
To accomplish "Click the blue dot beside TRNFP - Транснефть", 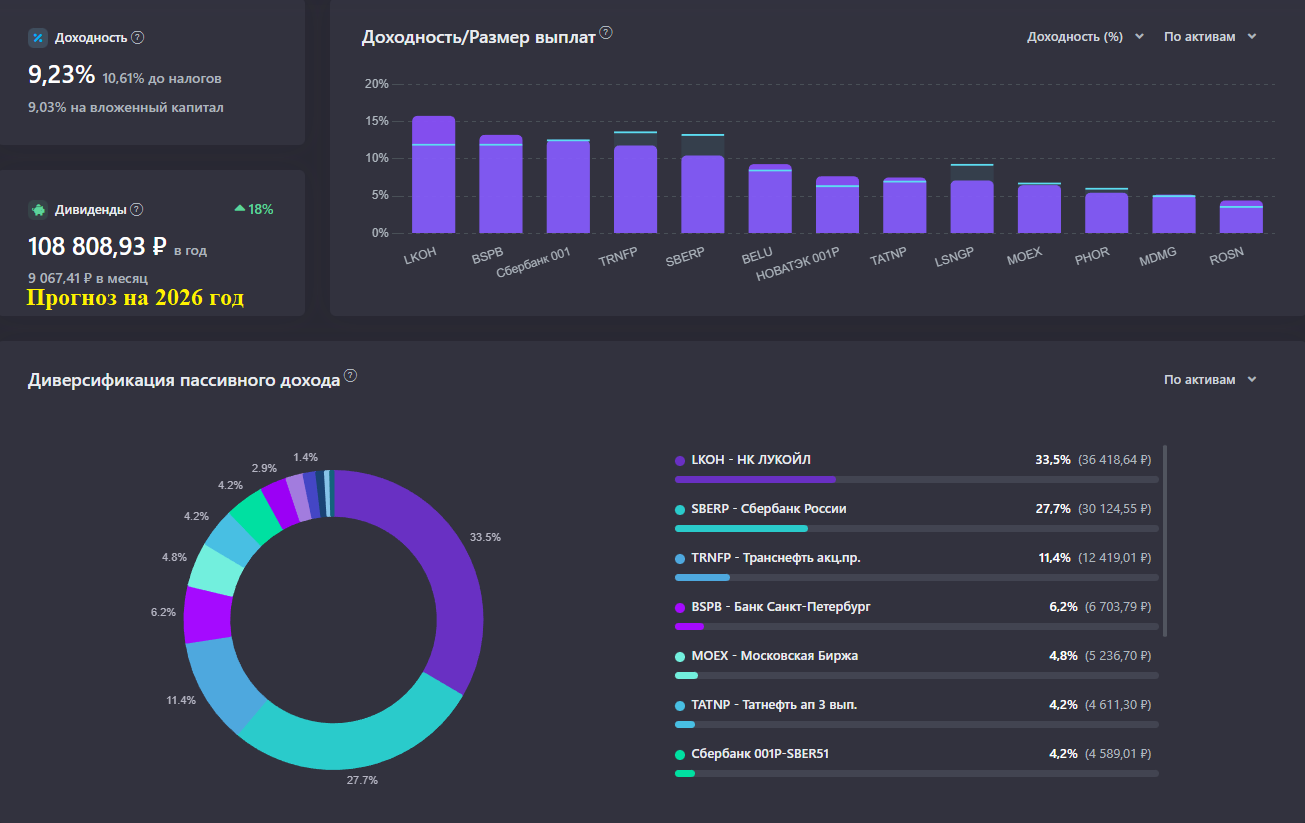I will [x=680, y=558].
